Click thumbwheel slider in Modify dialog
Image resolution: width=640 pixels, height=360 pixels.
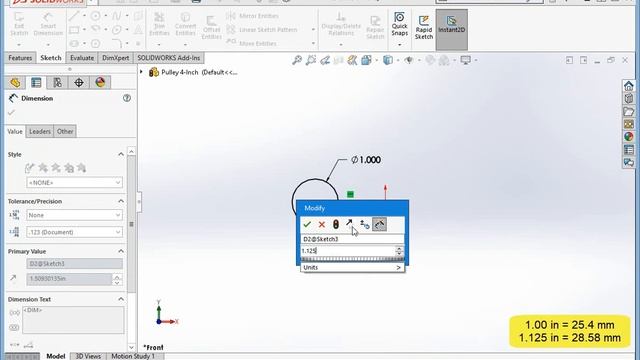353,260
